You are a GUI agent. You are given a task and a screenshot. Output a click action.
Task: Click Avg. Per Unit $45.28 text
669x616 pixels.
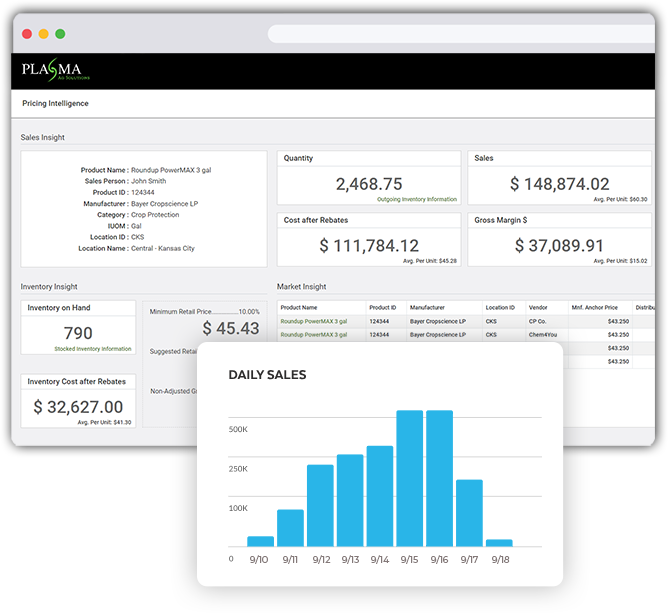click(430, 261)
